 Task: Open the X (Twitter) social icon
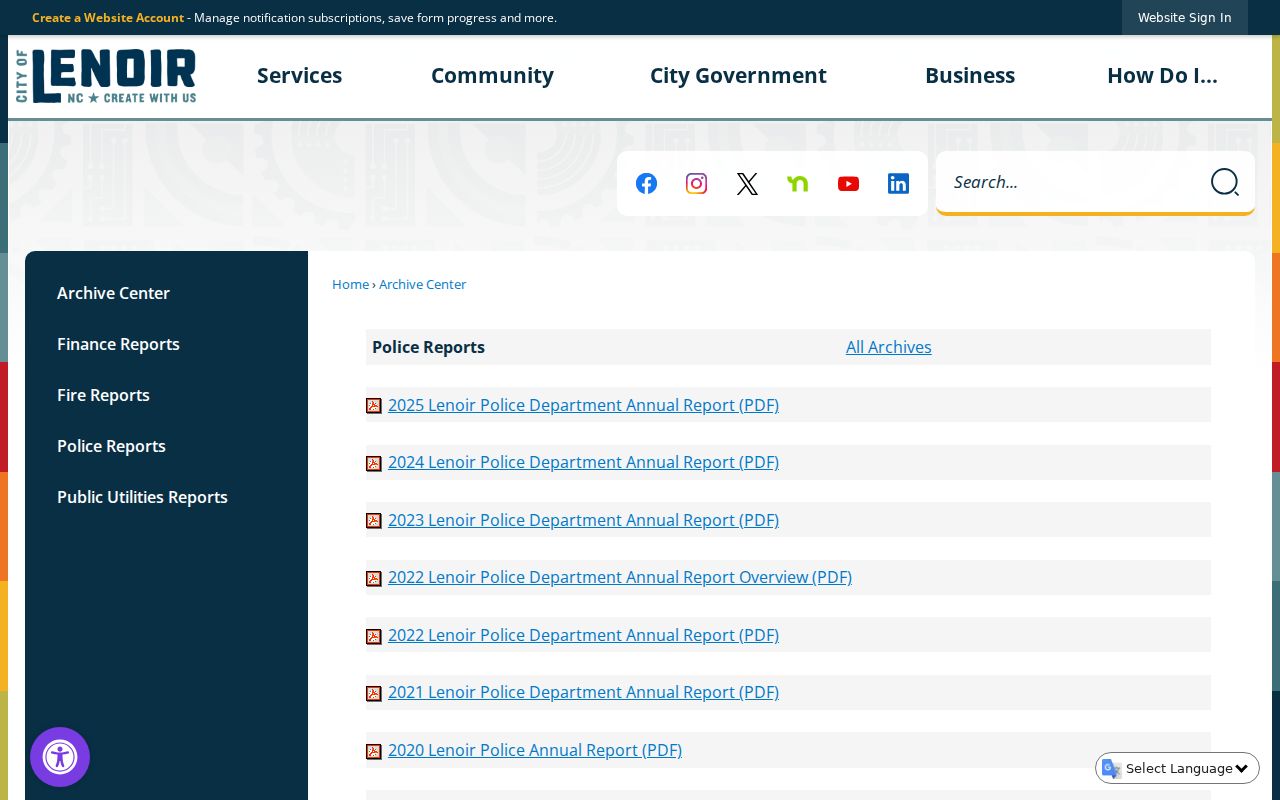[x=747, y=183]
